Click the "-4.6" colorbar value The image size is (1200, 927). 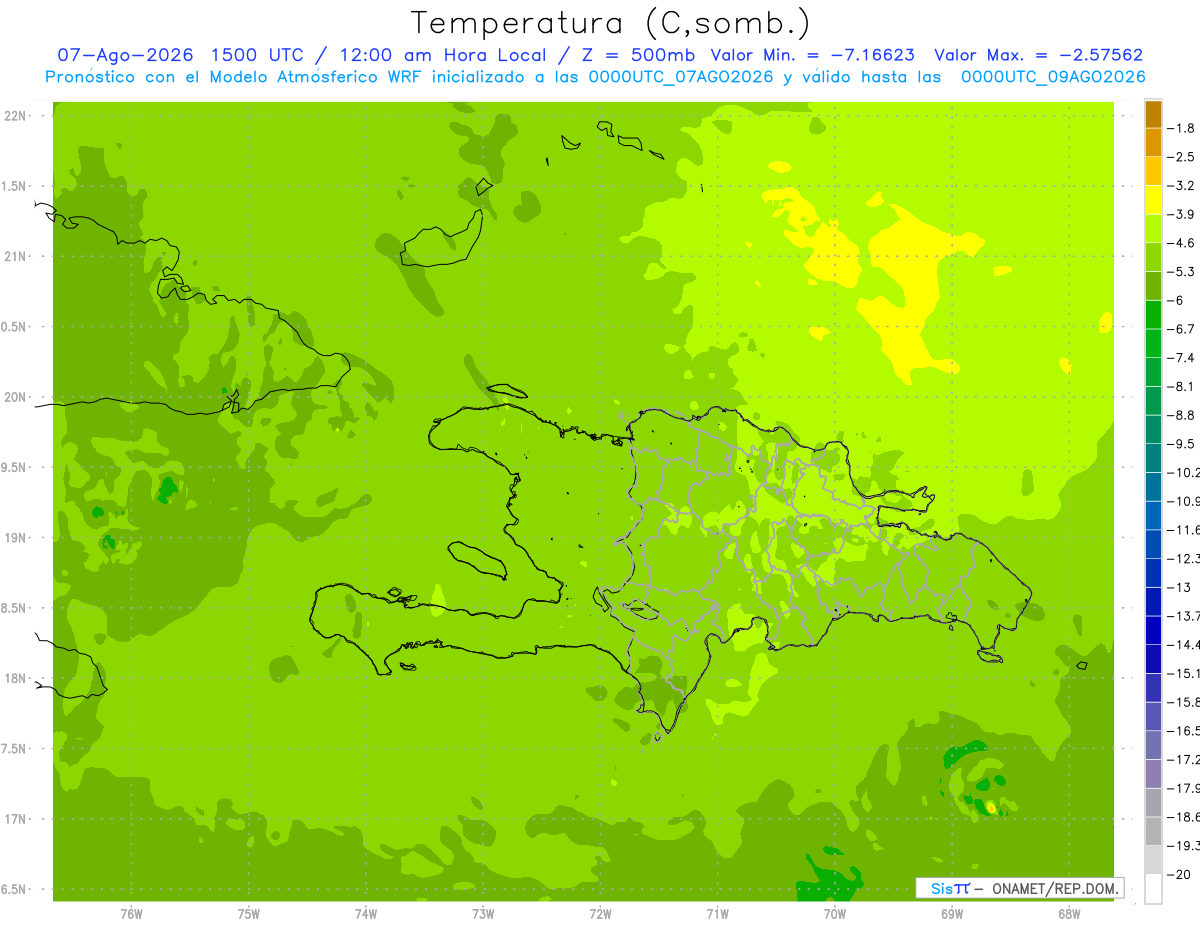[x=1183, y=243]
